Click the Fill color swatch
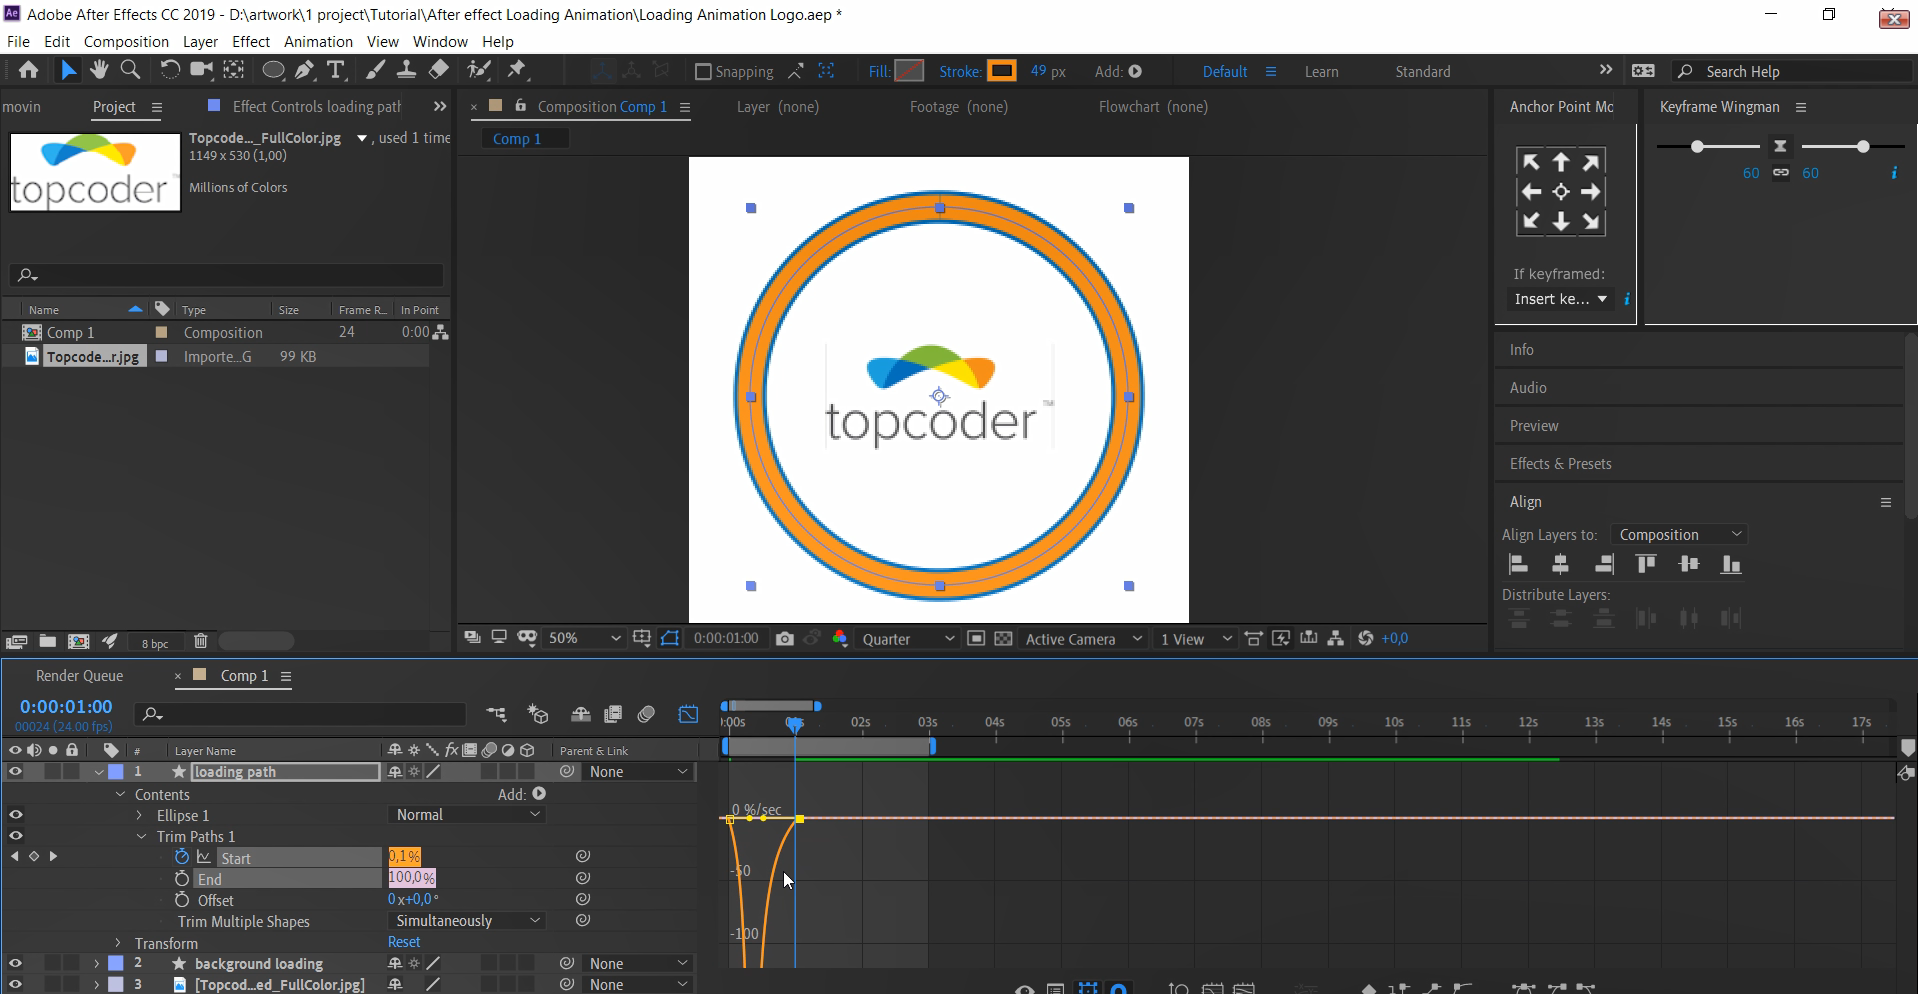Screen dimensions: 1918x994 pos(909,71)
